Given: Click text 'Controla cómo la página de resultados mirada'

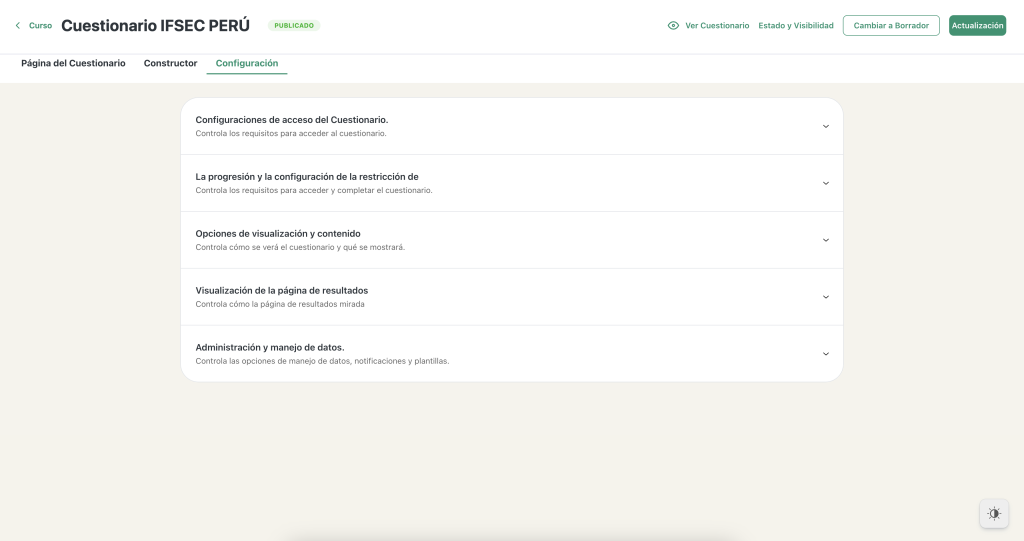Looking at the screenshot, I should pyautogui.click(x=280, y=304).
